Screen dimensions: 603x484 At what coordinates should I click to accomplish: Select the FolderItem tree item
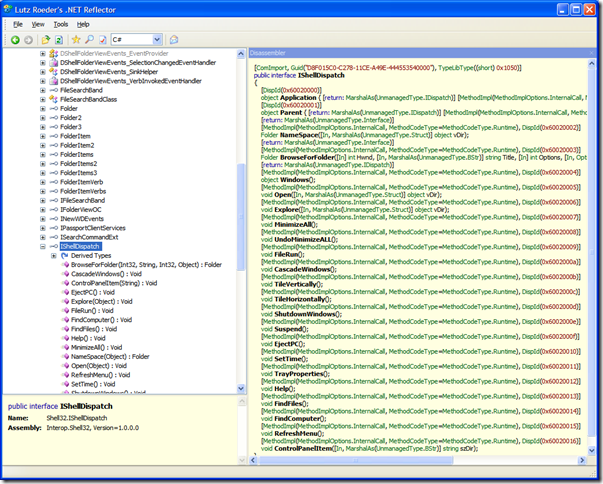[x=75, y=136]
